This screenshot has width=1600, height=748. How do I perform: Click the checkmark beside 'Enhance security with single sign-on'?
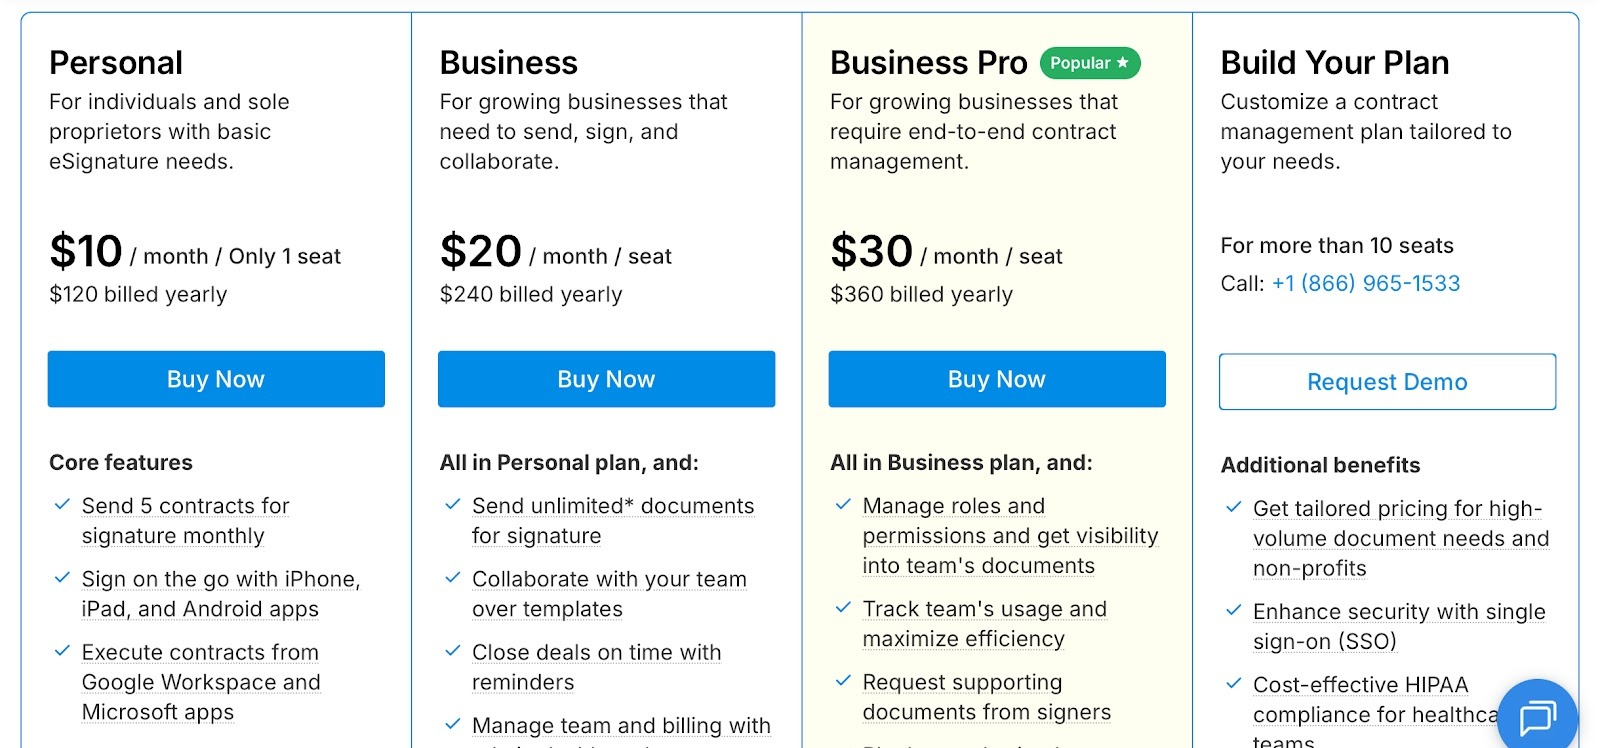(x=1231, y=611)
